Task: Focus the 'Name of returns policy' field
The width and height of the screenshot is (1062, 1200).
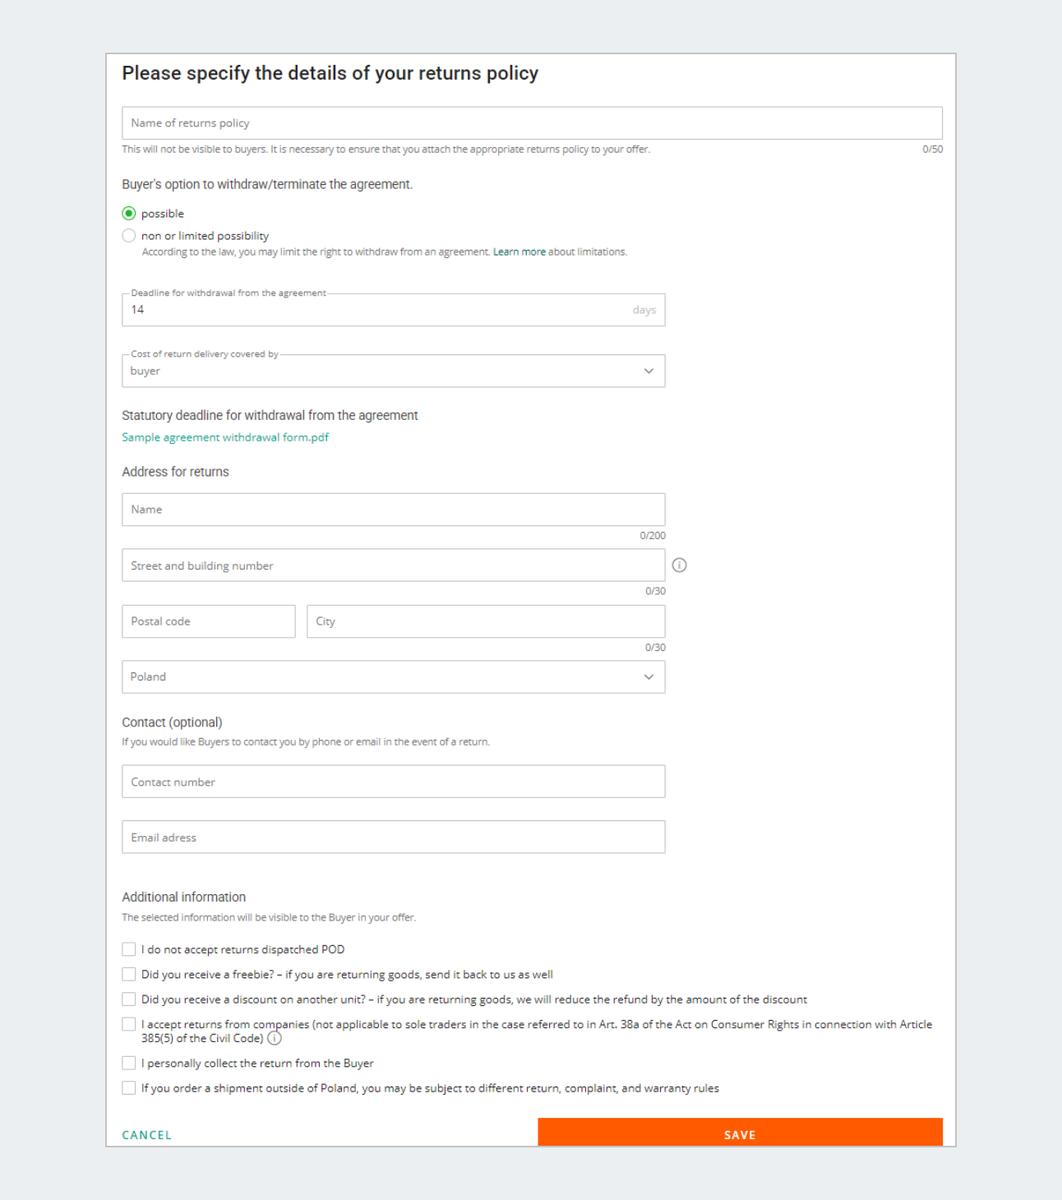Action: coord(531,123)
